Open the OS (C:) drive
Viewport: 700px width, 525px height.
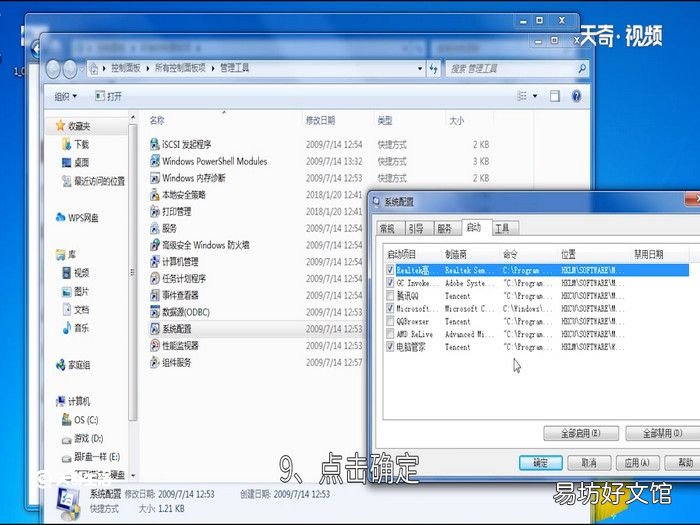[x=80, y=420]
